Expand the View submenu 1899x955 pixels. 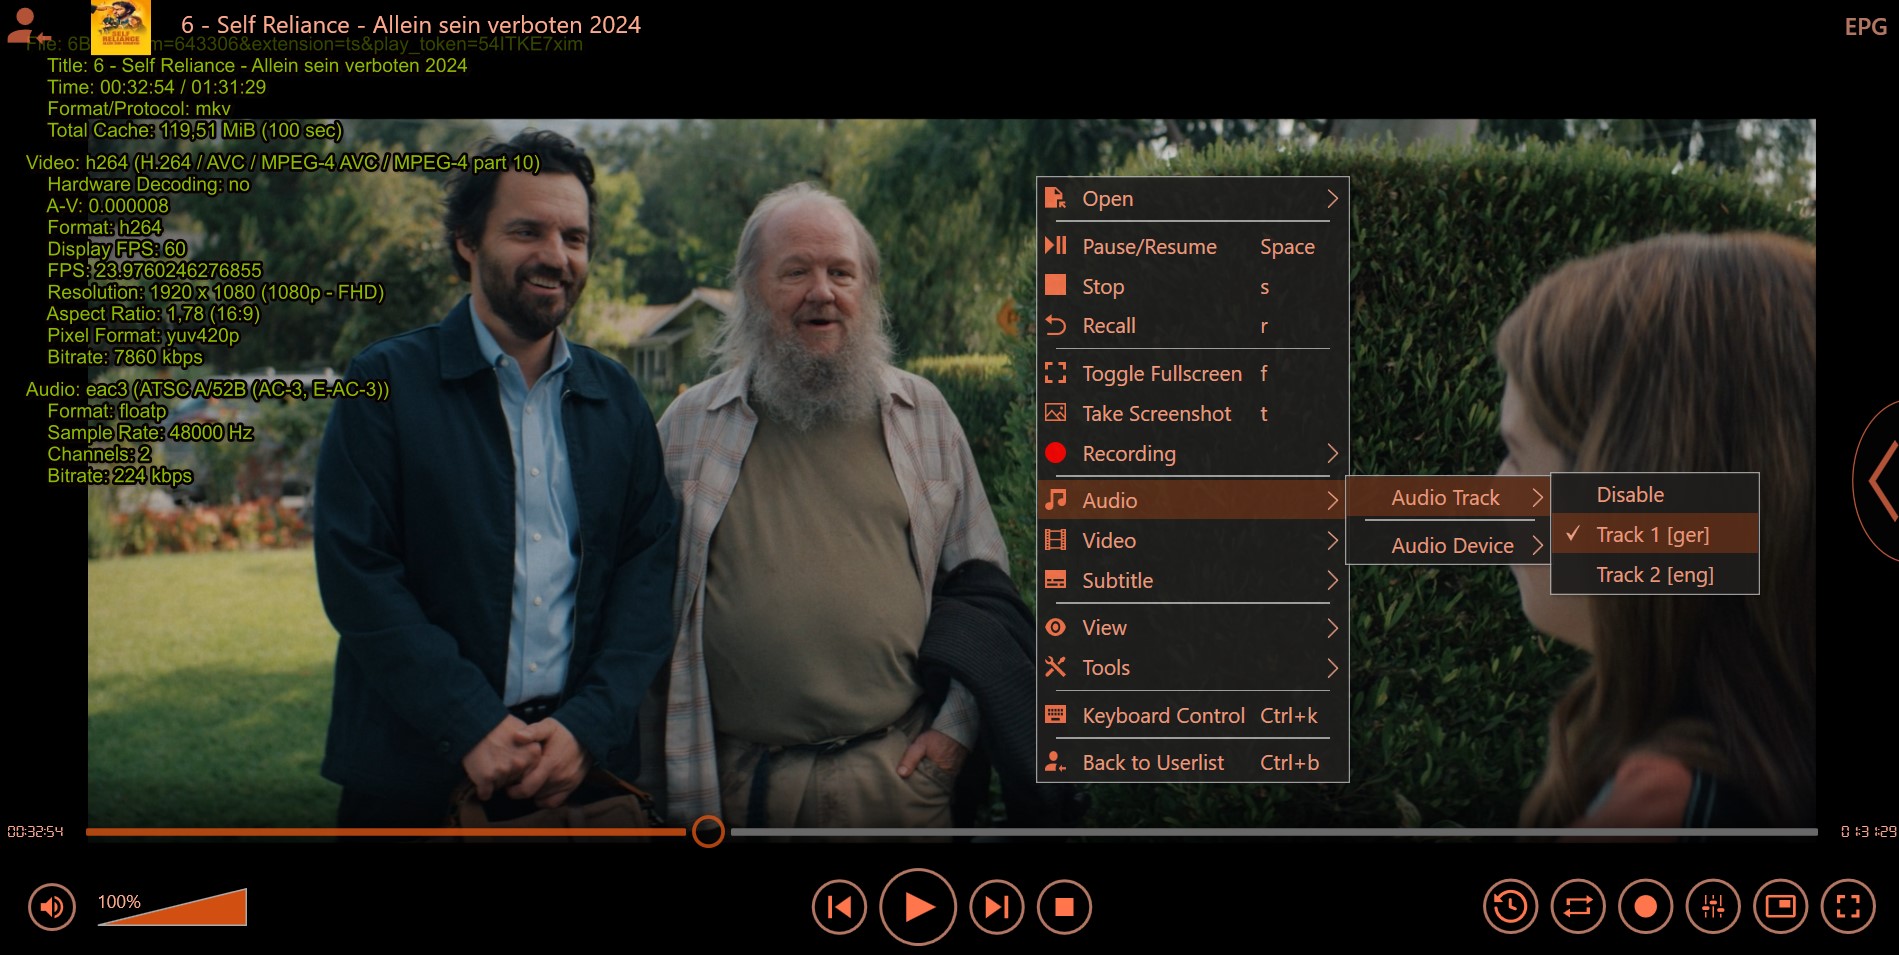coord(1192,628)
